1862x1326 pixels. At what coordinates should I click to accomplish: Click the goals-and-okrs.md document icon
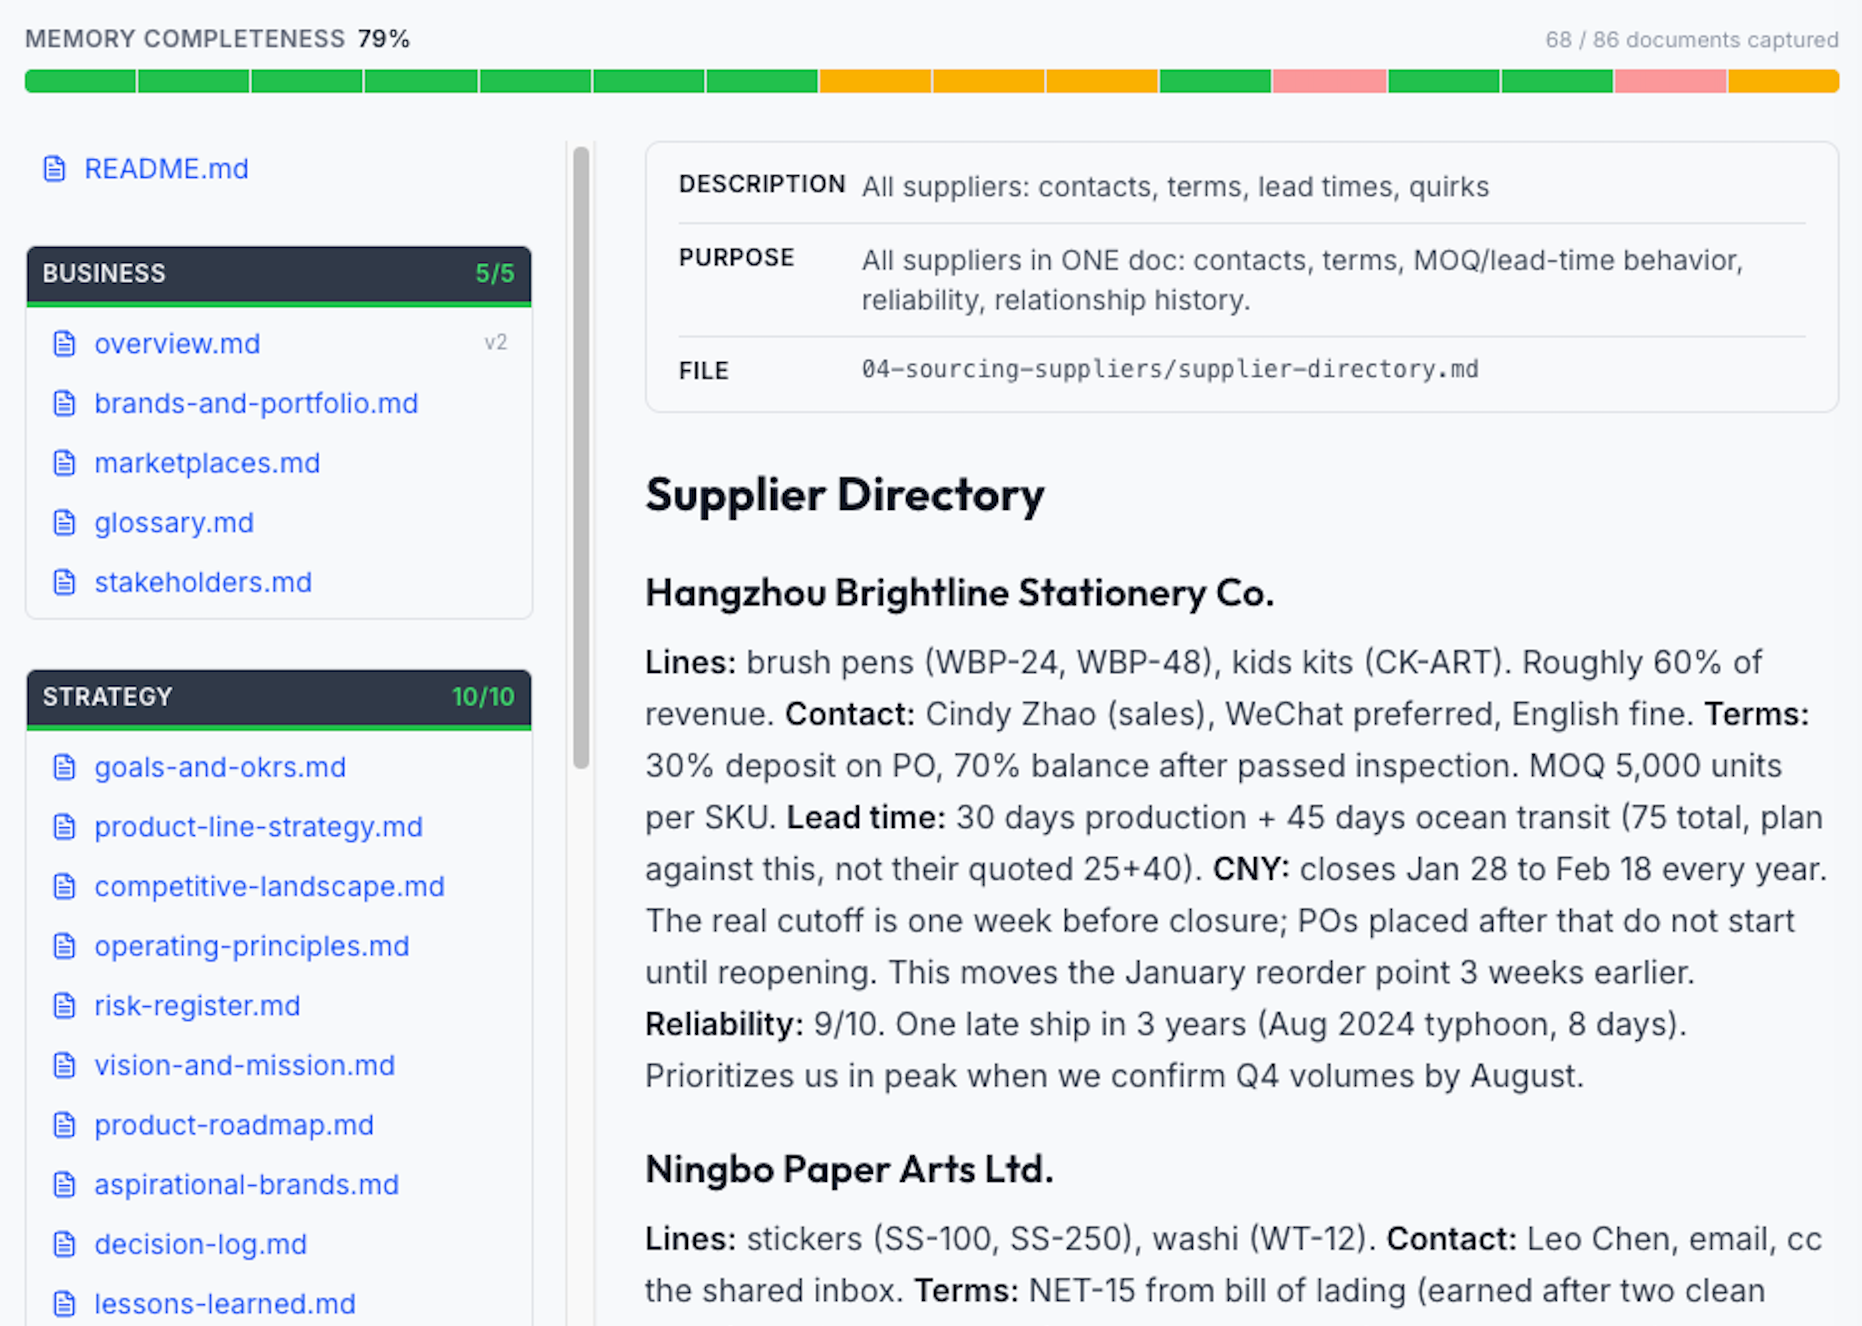coord(64,767)
